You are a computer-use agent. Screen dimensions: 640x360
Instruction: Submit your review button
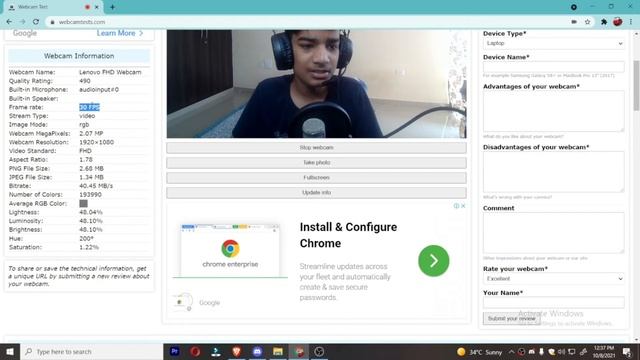coord(511,318)
